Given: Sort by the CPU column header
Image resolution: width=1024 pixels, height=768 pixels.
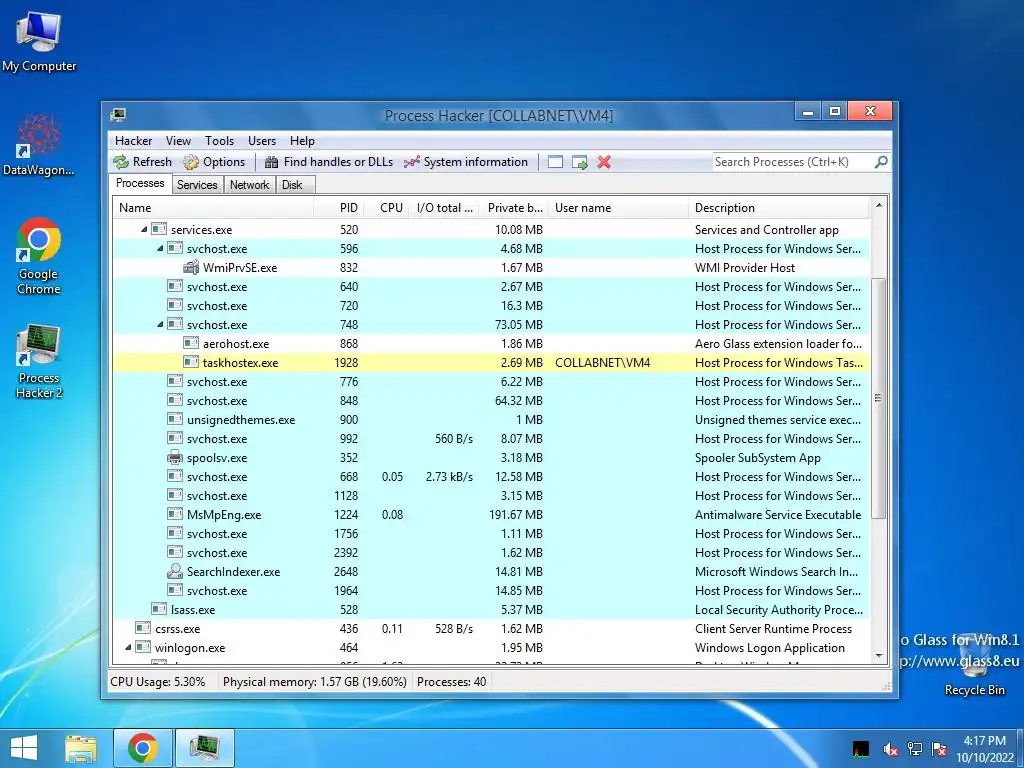Looking at the screenshot, I should click(x=386, y=208).
